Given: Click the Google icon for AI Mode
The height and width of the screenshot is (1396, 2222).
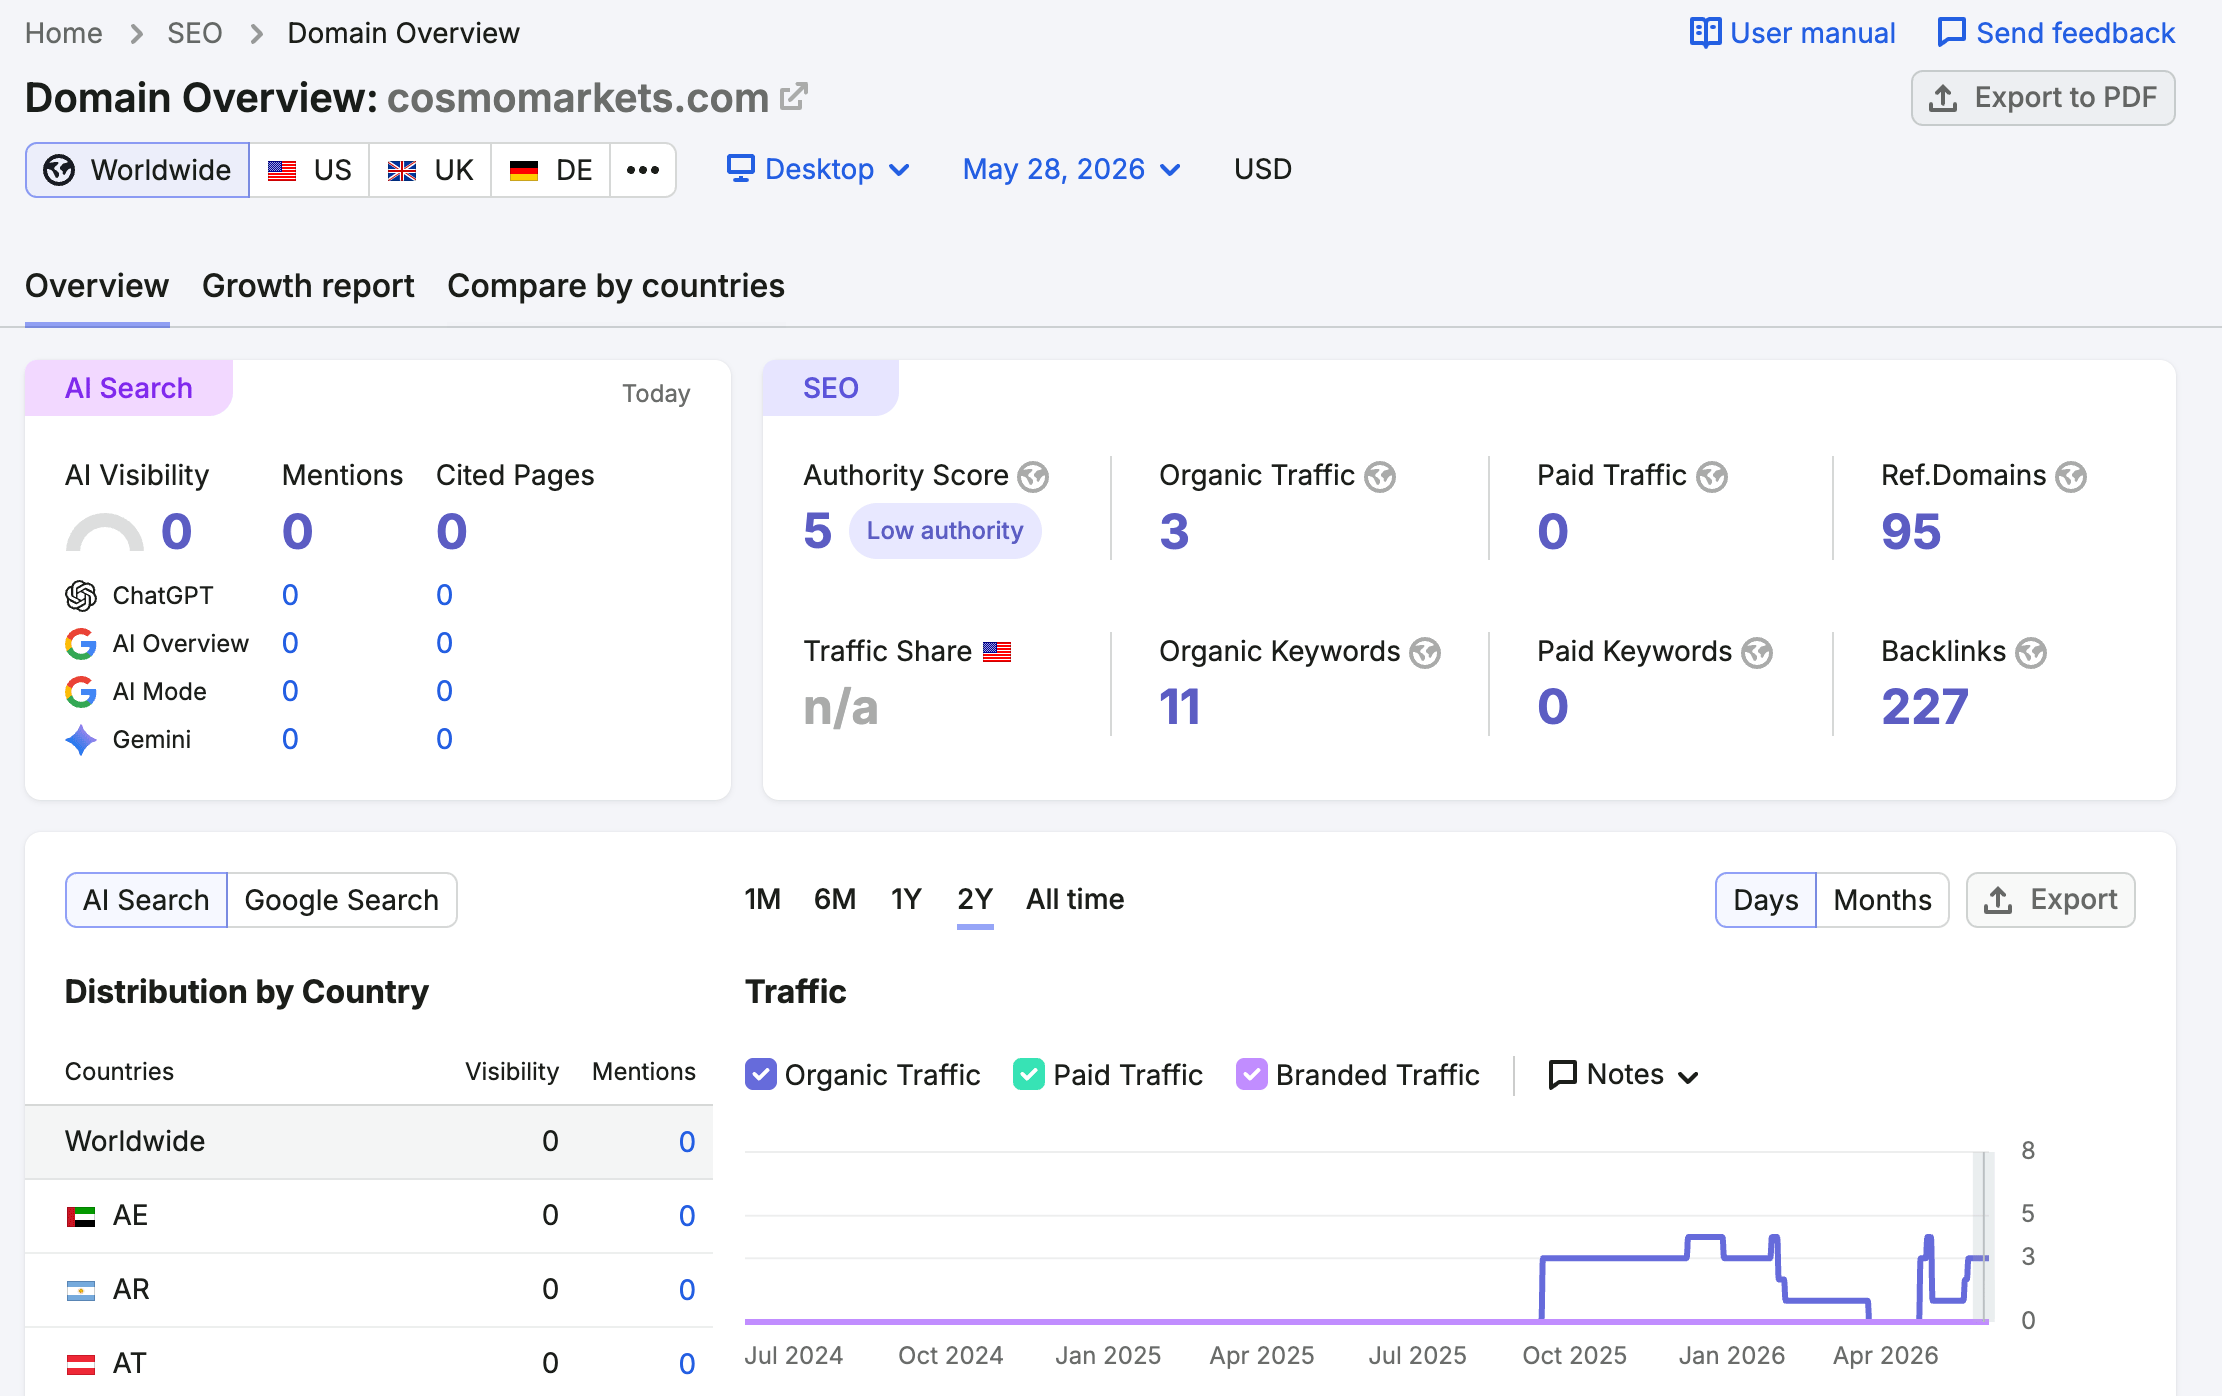Looking at the screenshot, I should (x=81, y=692).
